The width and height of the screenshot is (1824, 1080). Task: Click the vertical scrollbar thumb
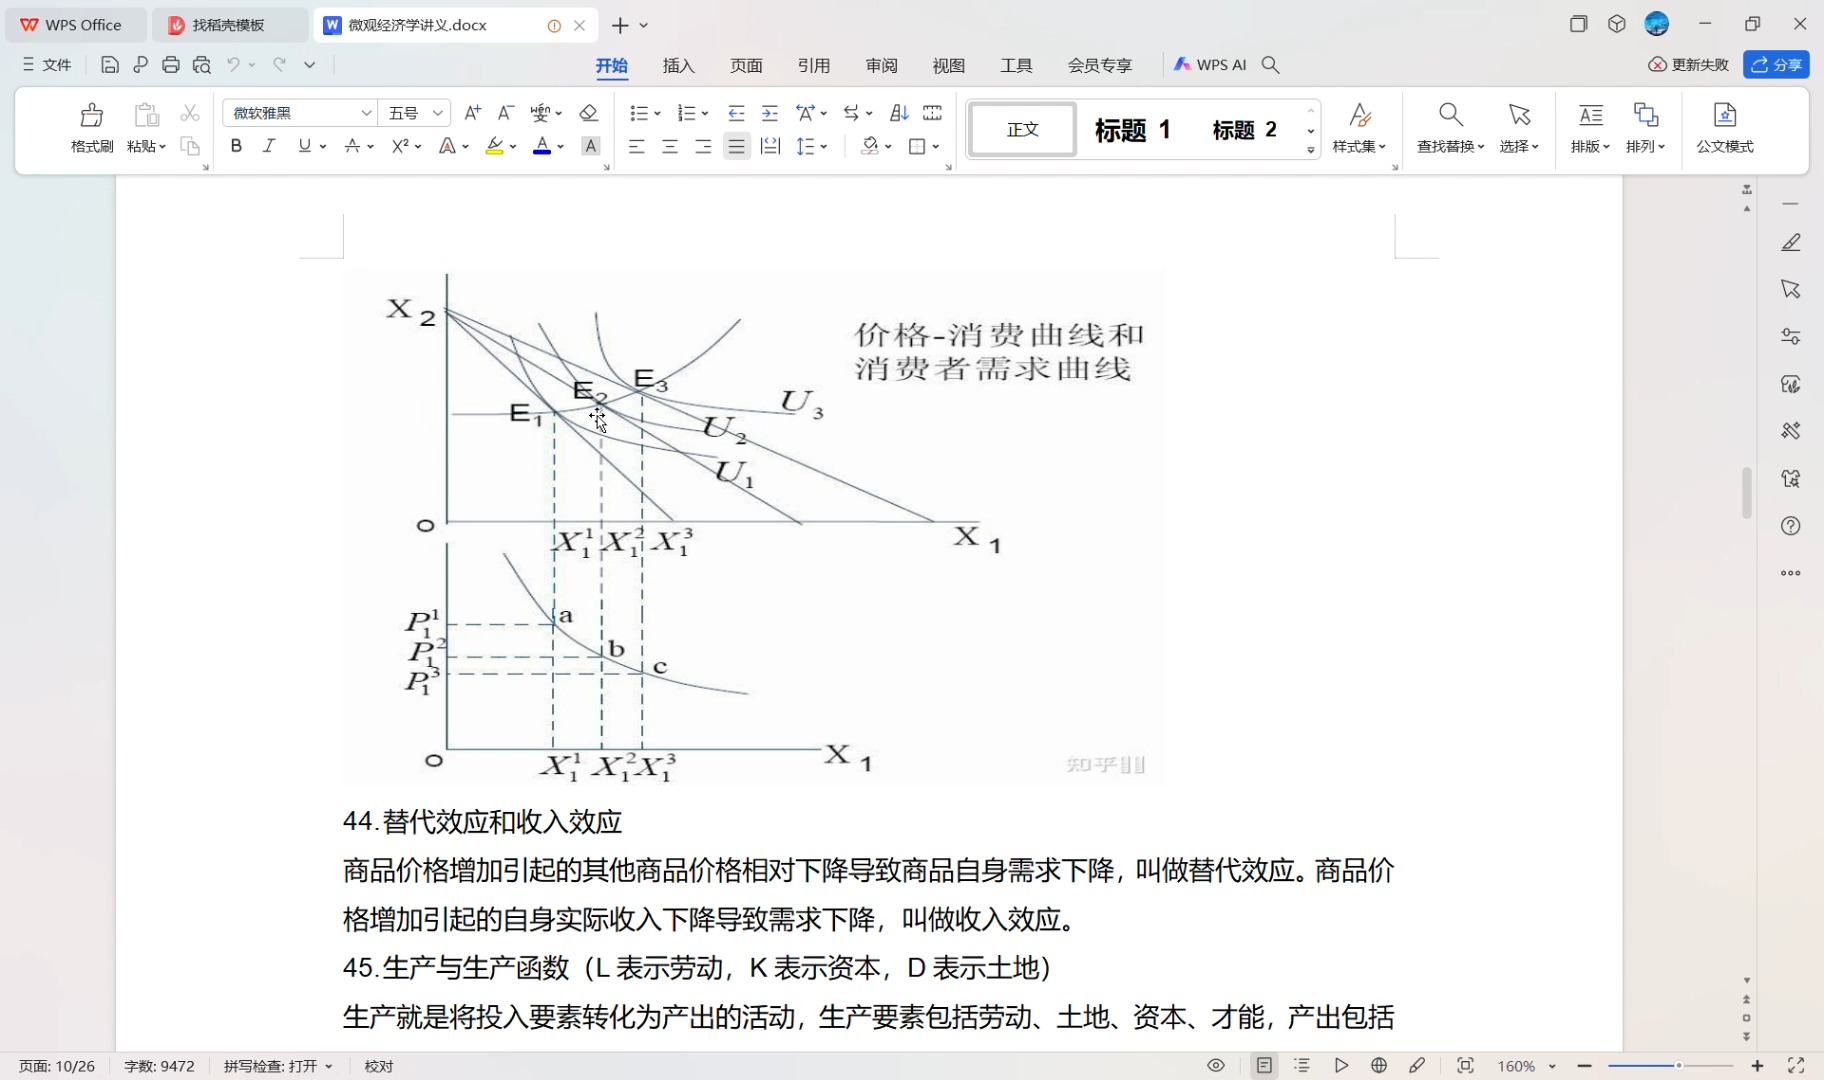click(x=1747, y=492)
